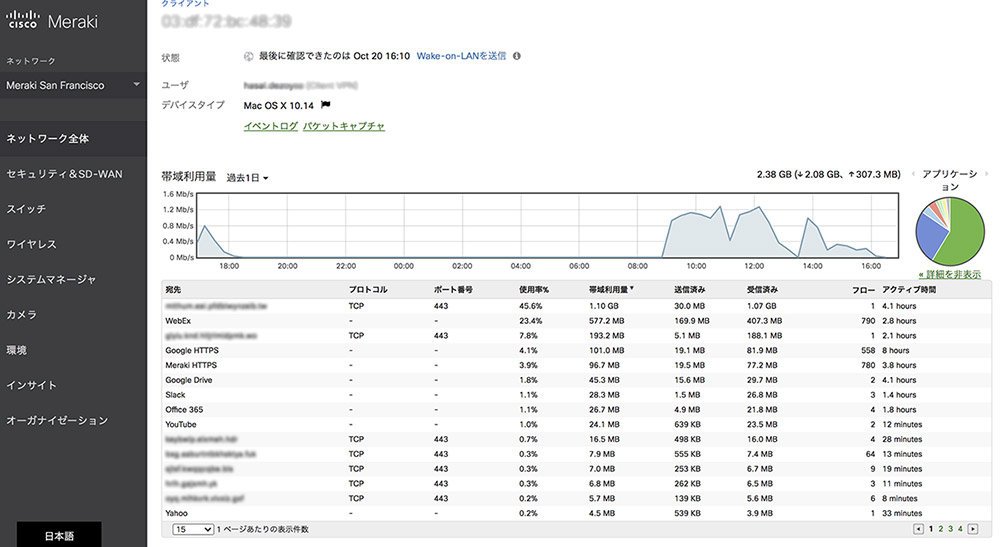Select the Google Drive row
1000x547 pixels.
576,380
